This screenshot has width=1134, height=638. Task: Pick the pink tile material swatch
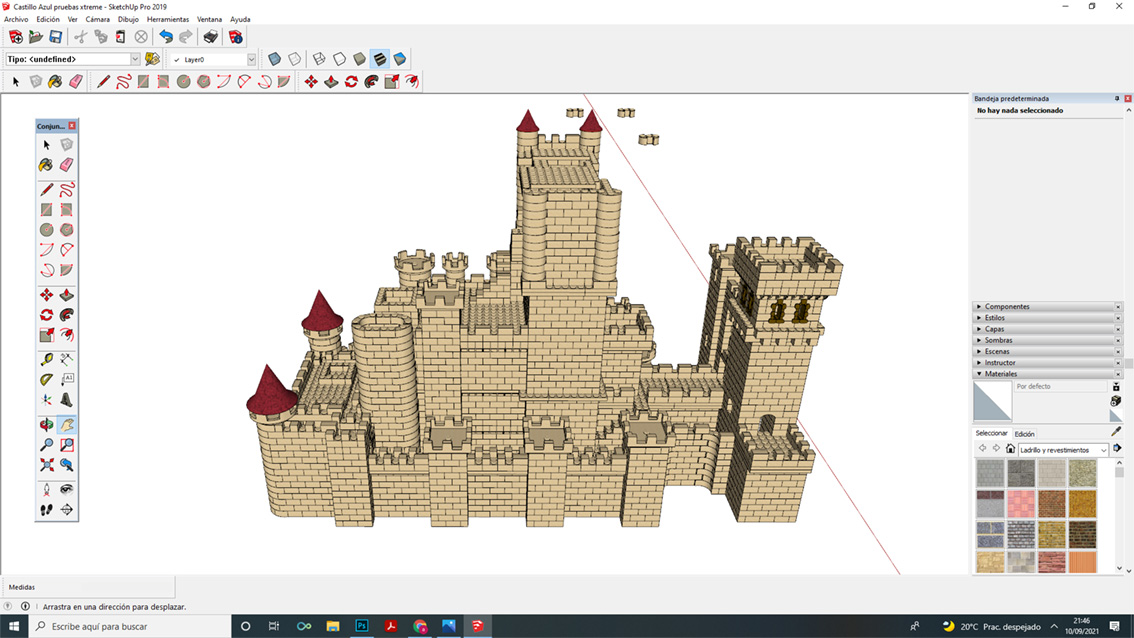coord(1021,503)
